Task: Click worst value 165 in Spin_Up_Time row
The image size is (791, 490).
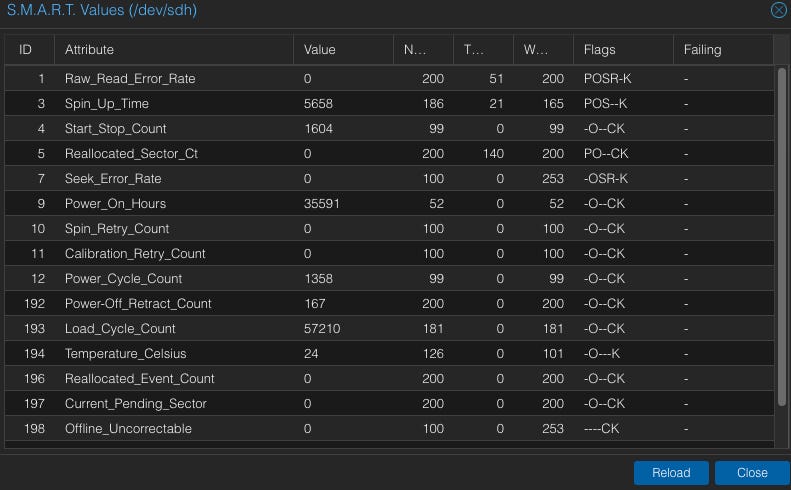Action: (553, 103)
